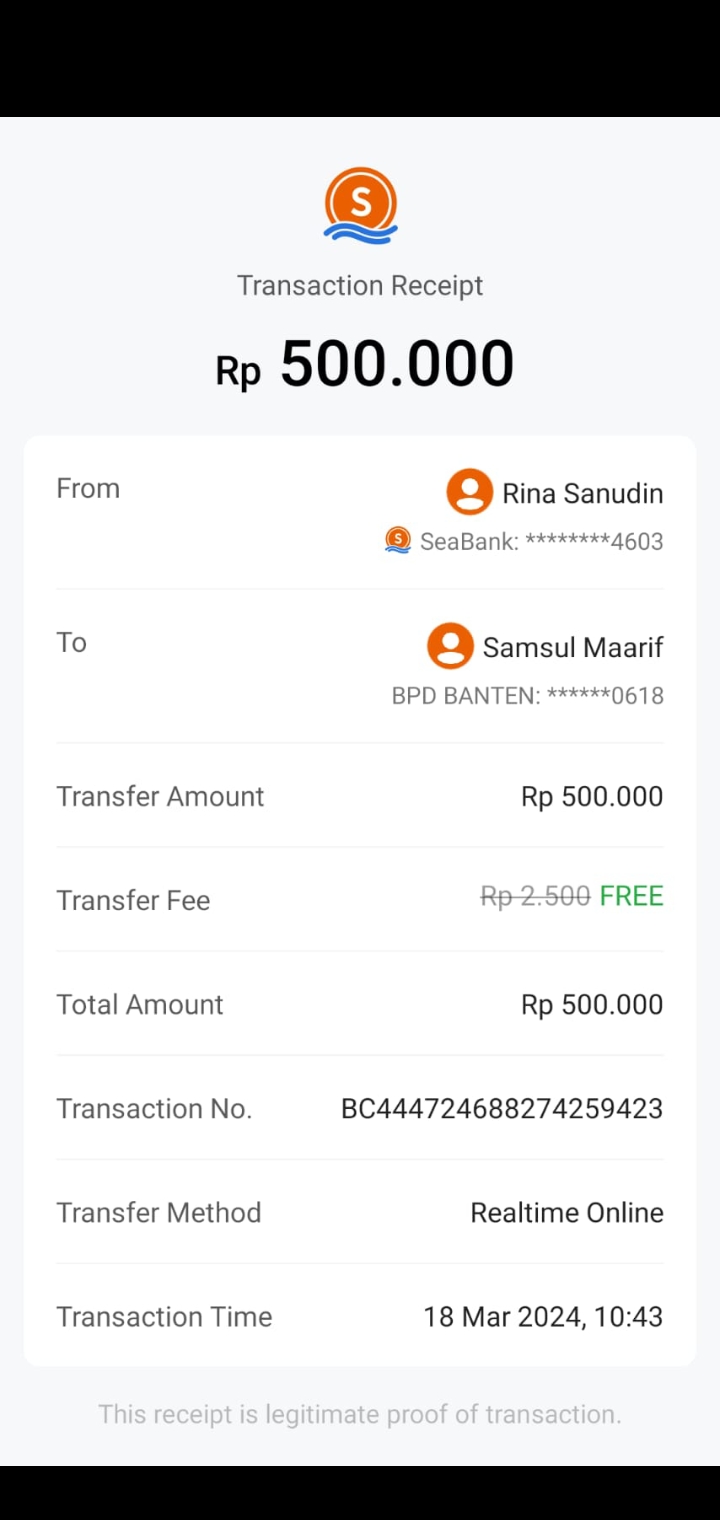Click the Transaction Receipt title

point(360,286)
